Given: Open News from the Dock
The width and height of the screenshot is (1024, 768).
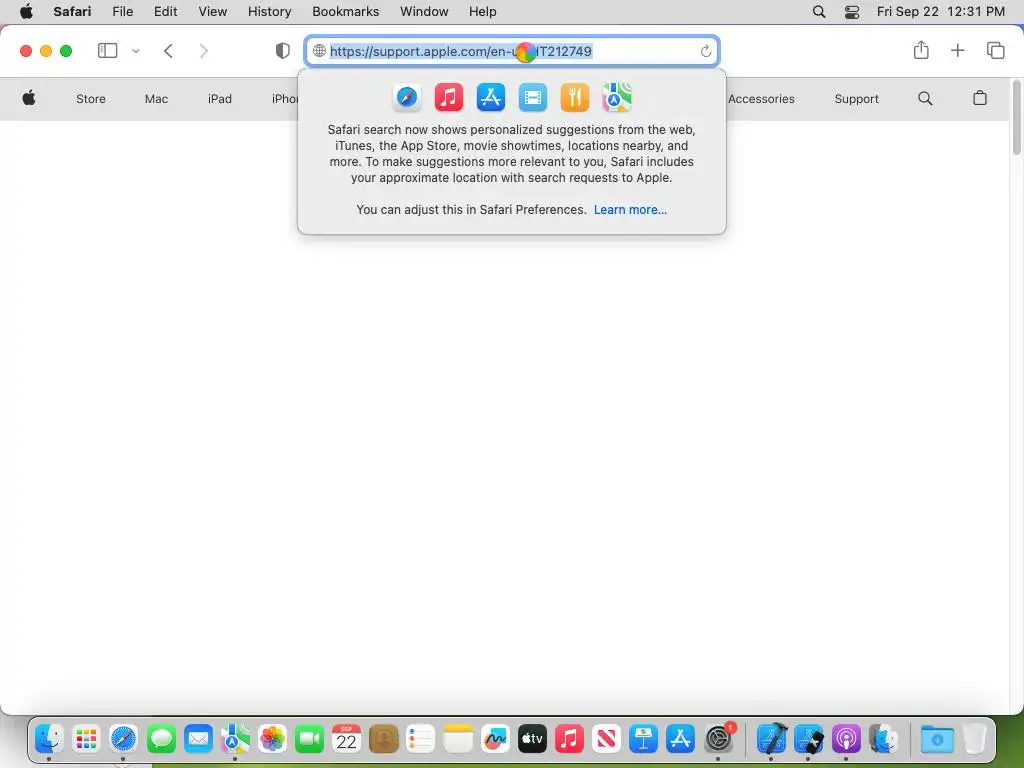Looking at the screenshot, I should (x=606, y=739).
